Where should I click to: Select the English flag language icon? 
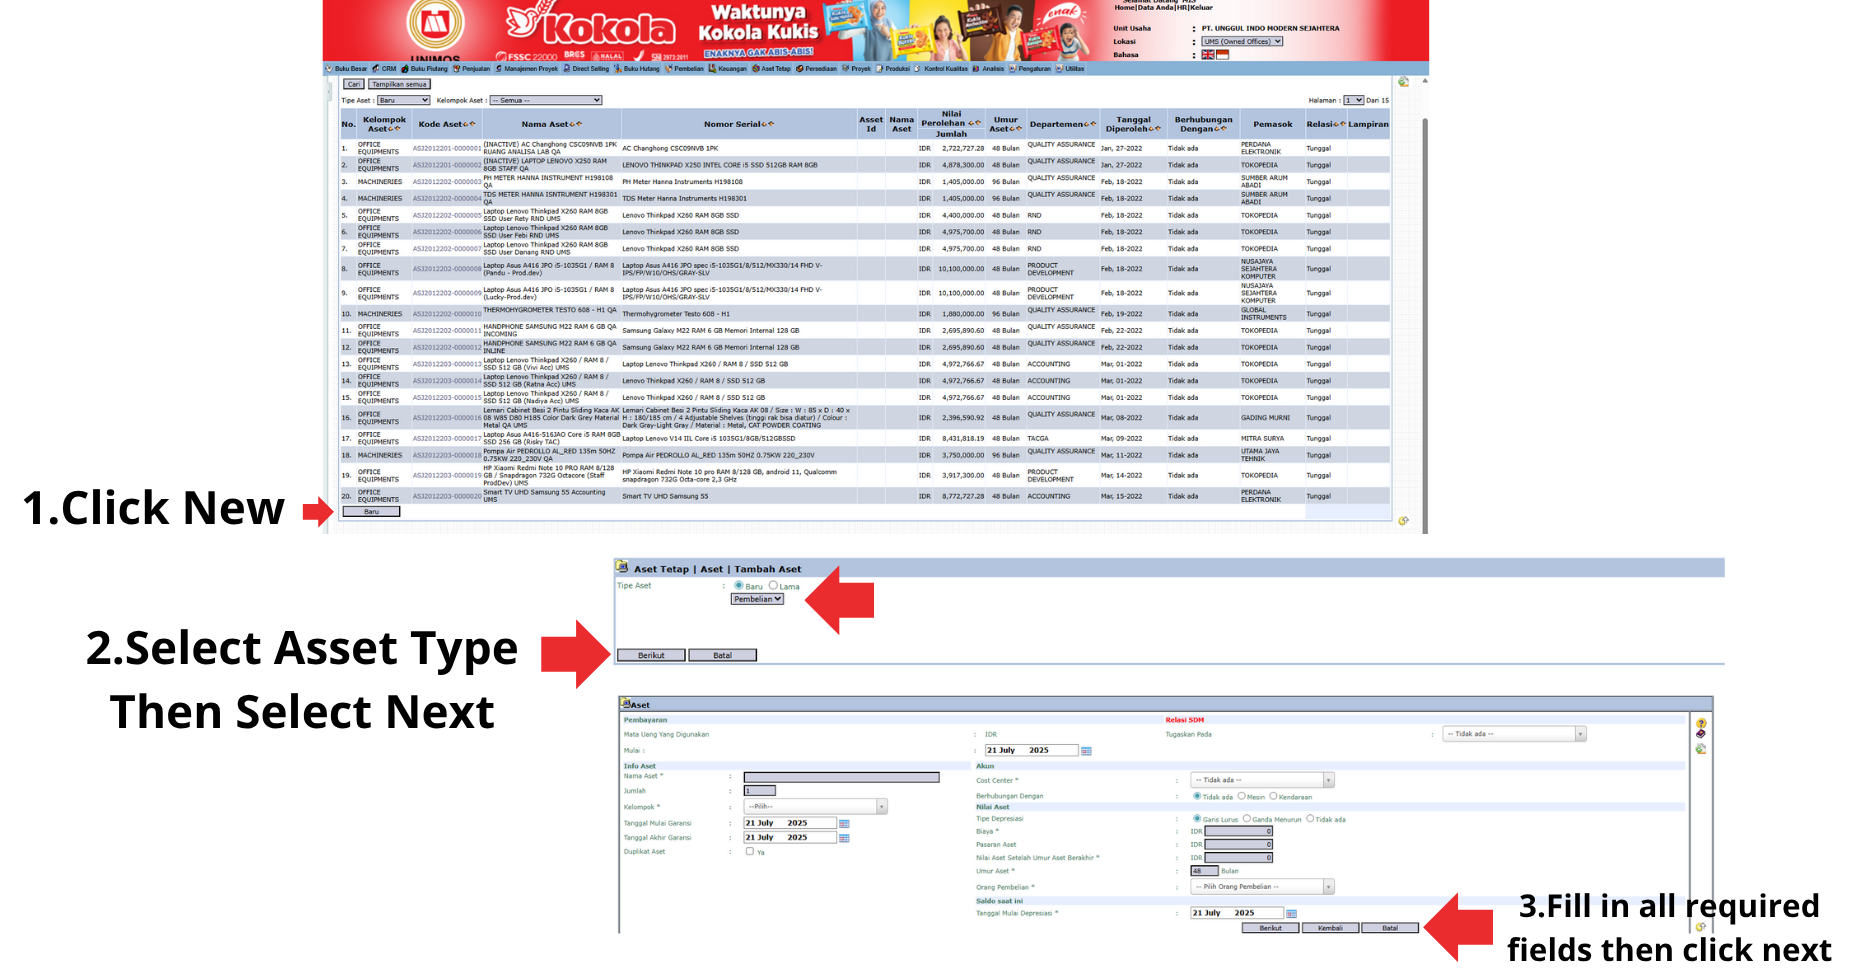(1207, 55)
